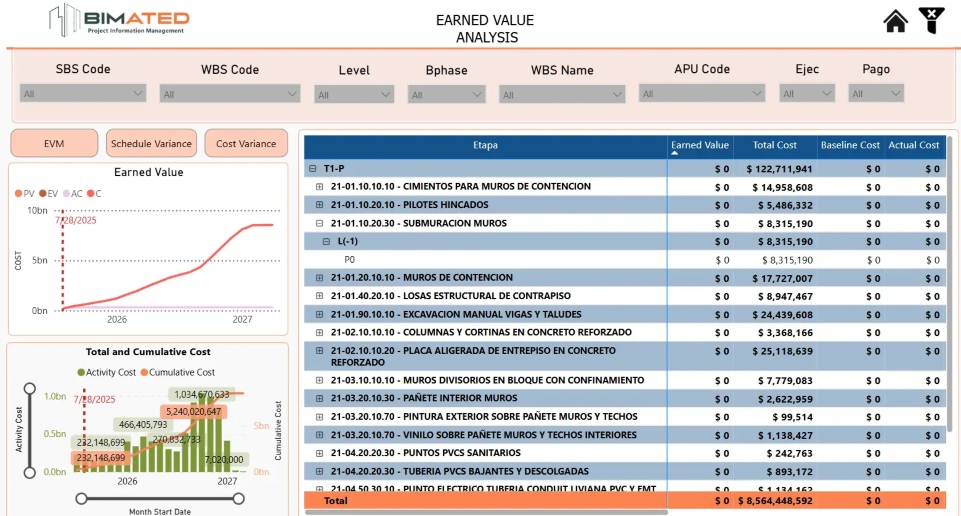961x516 pixels.
Task: Expand the PILOTES HINCADOS row
Action: pos(320,205)
